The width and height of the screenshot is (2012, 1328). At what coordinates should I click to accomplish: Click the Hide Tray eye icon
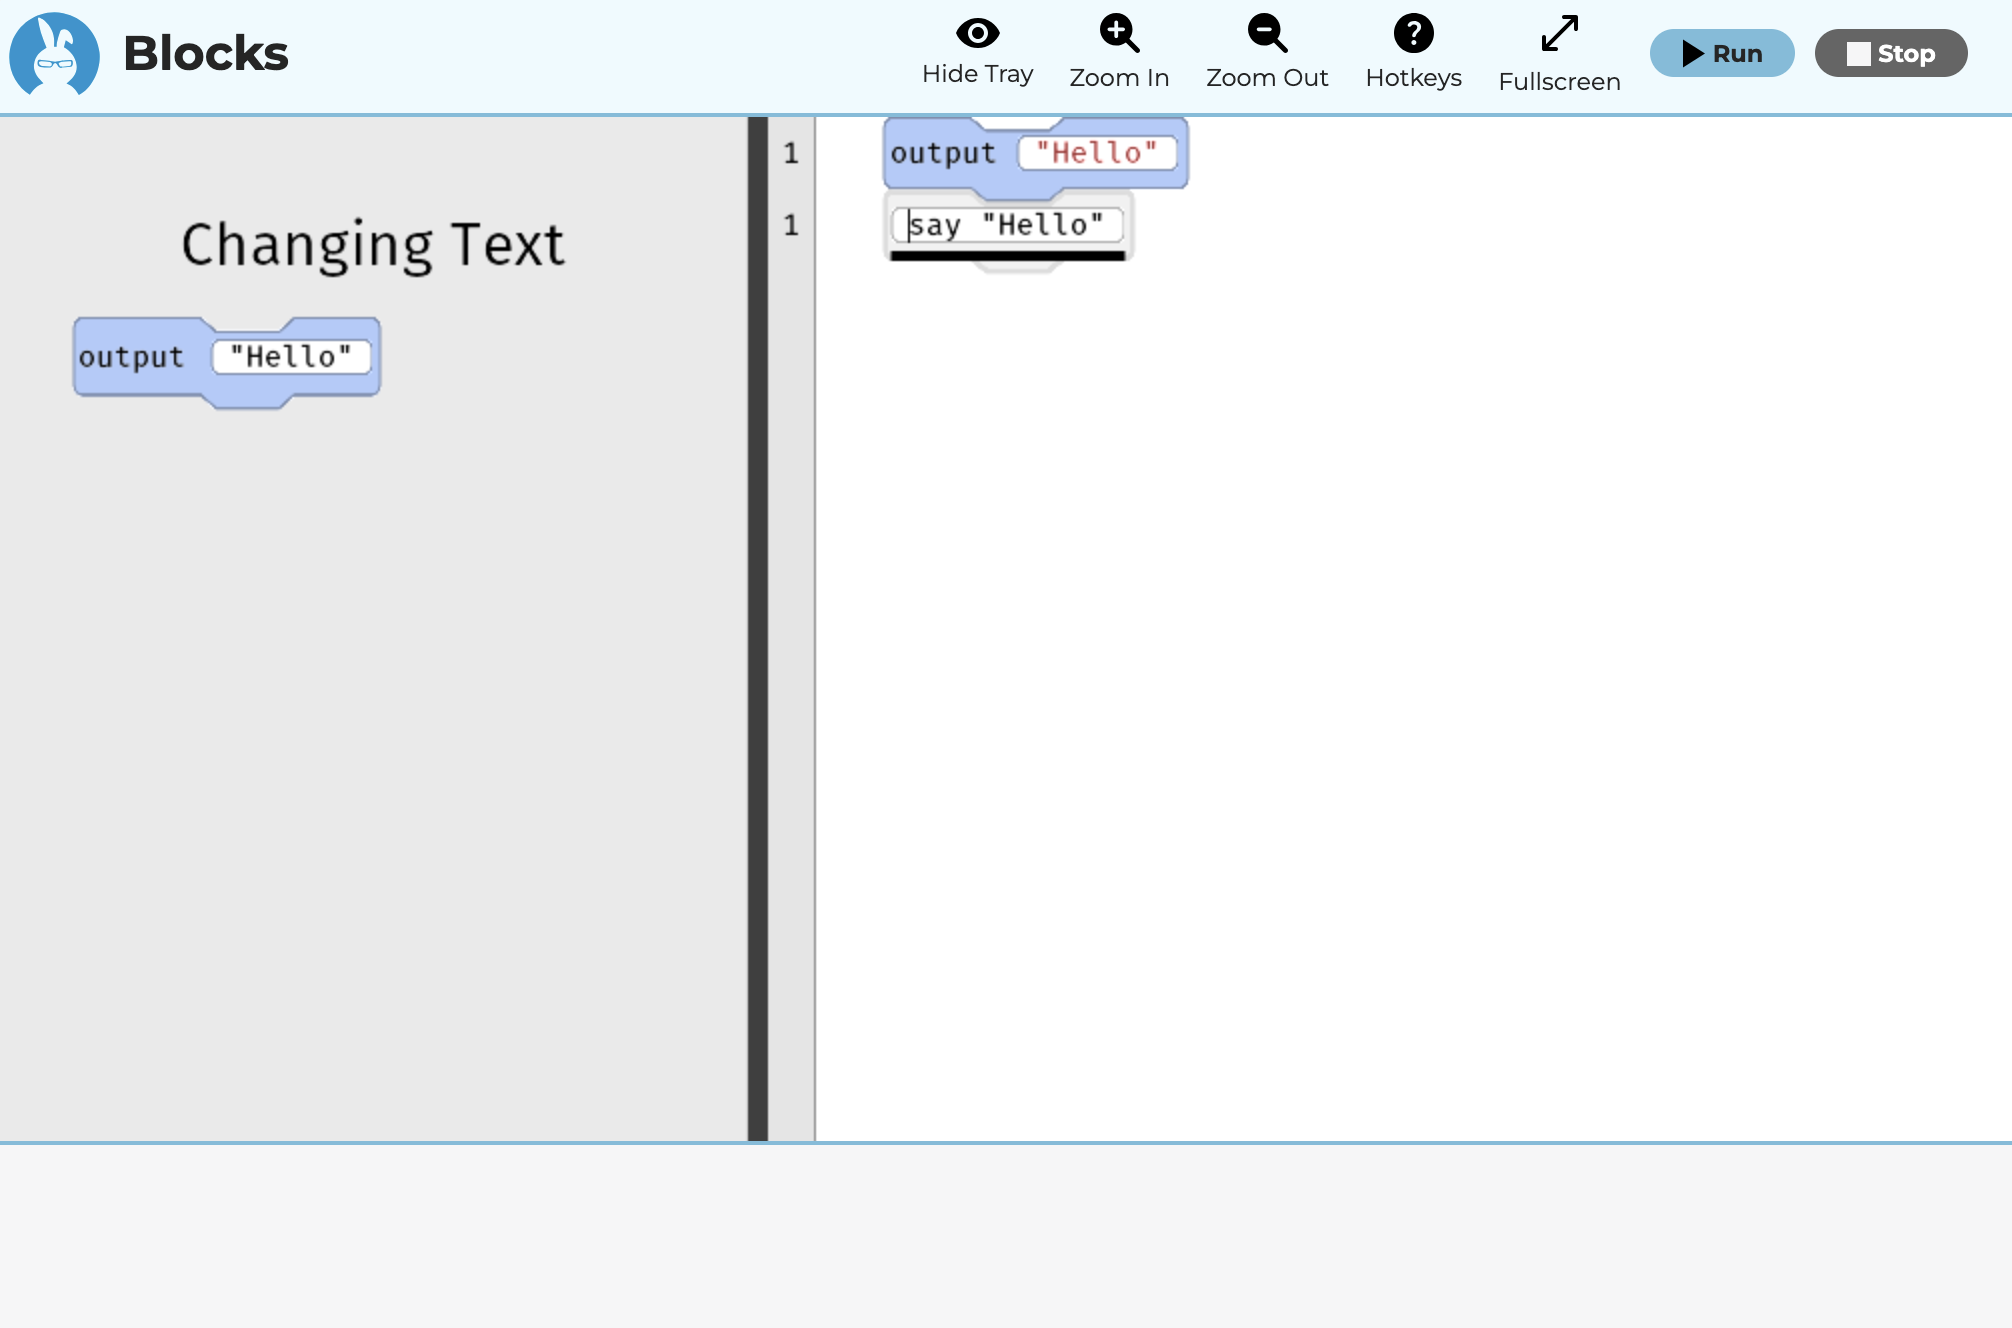(x=977, y=33)
